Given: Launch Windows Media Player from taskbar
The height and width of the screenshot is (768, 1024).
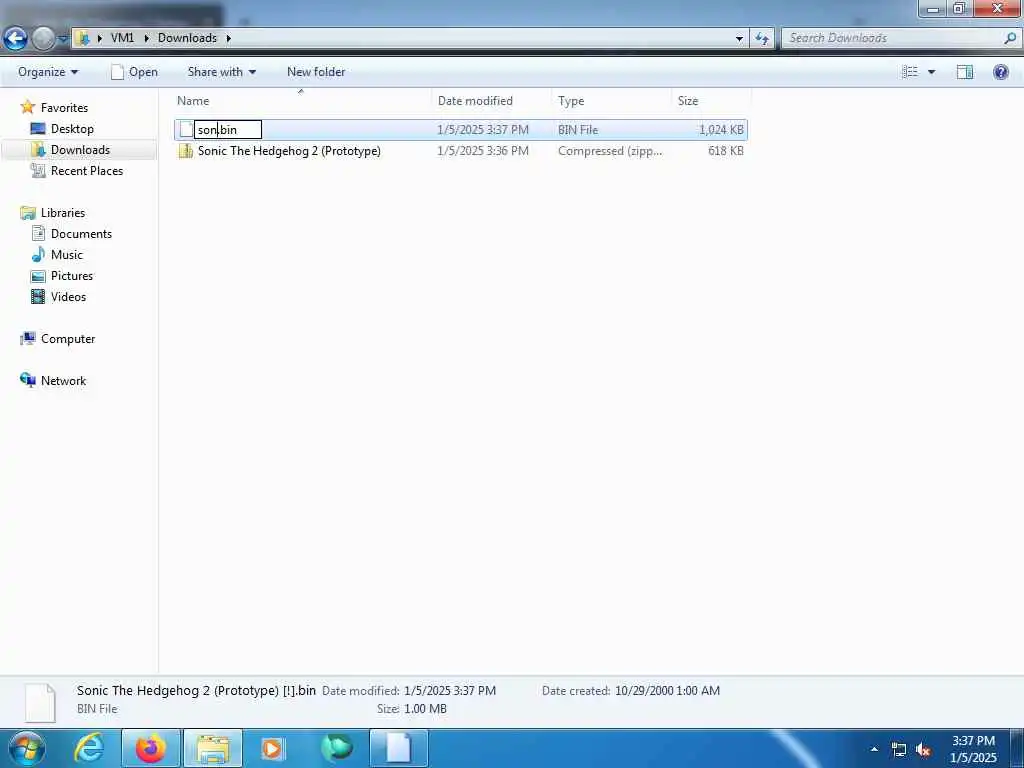Looking at the screenshot, I should [272, 748].
